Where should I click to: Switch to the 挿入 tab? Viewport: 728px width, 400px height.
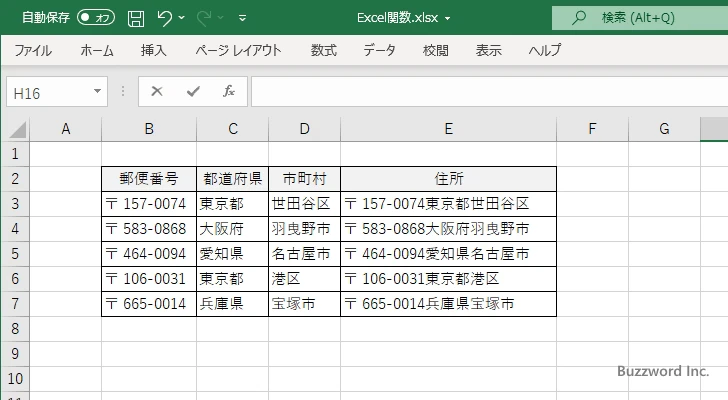[x=154, y=50]
